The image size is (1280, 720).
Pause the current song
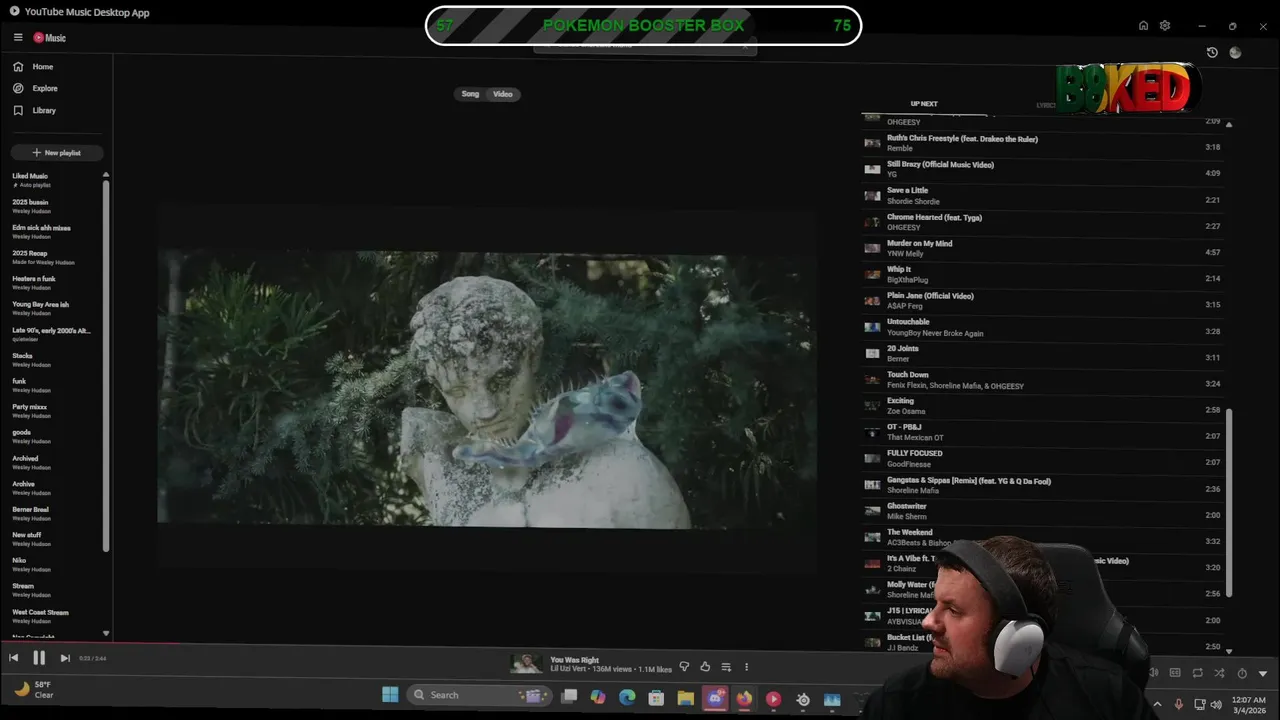click(x=39, y=658)
